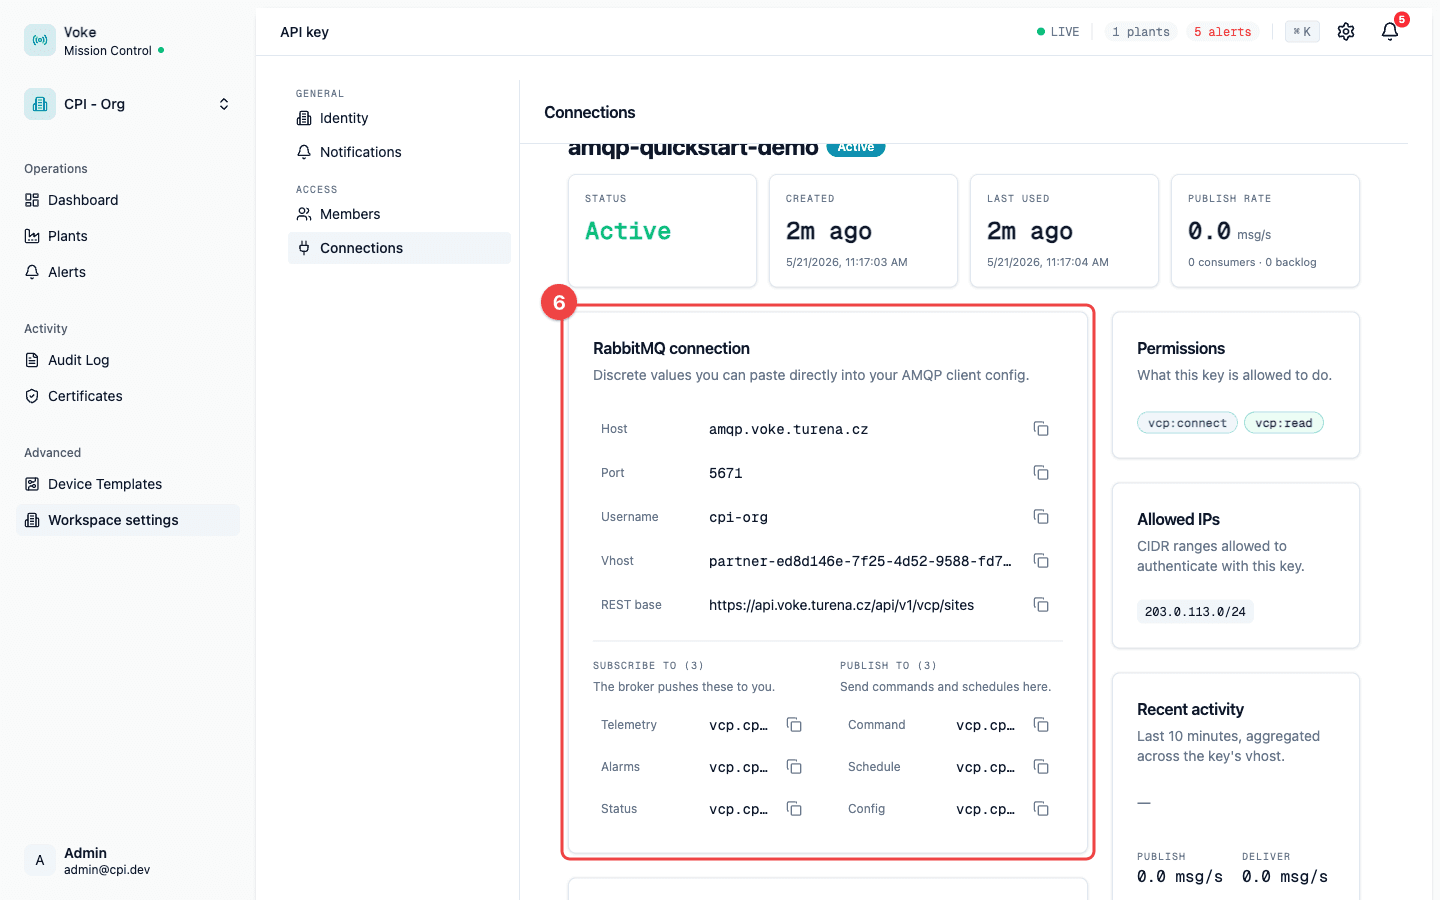Image resolution: width=1440 pixels, height=900 pixels.
Task: Open the Audit Log
Action: (x=128, y=360)
